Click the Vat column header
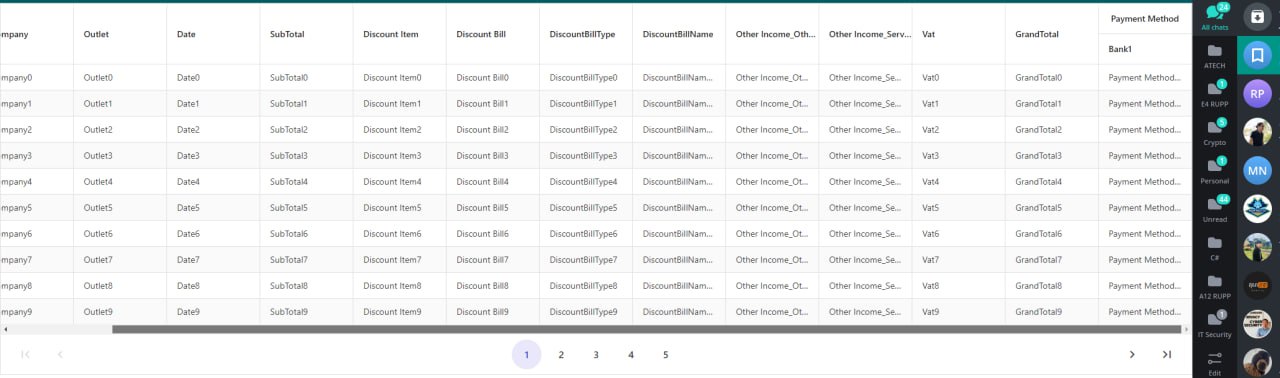Image resolution: width=1280 pixels, height=378 pixels. click(x=958, y=34)
